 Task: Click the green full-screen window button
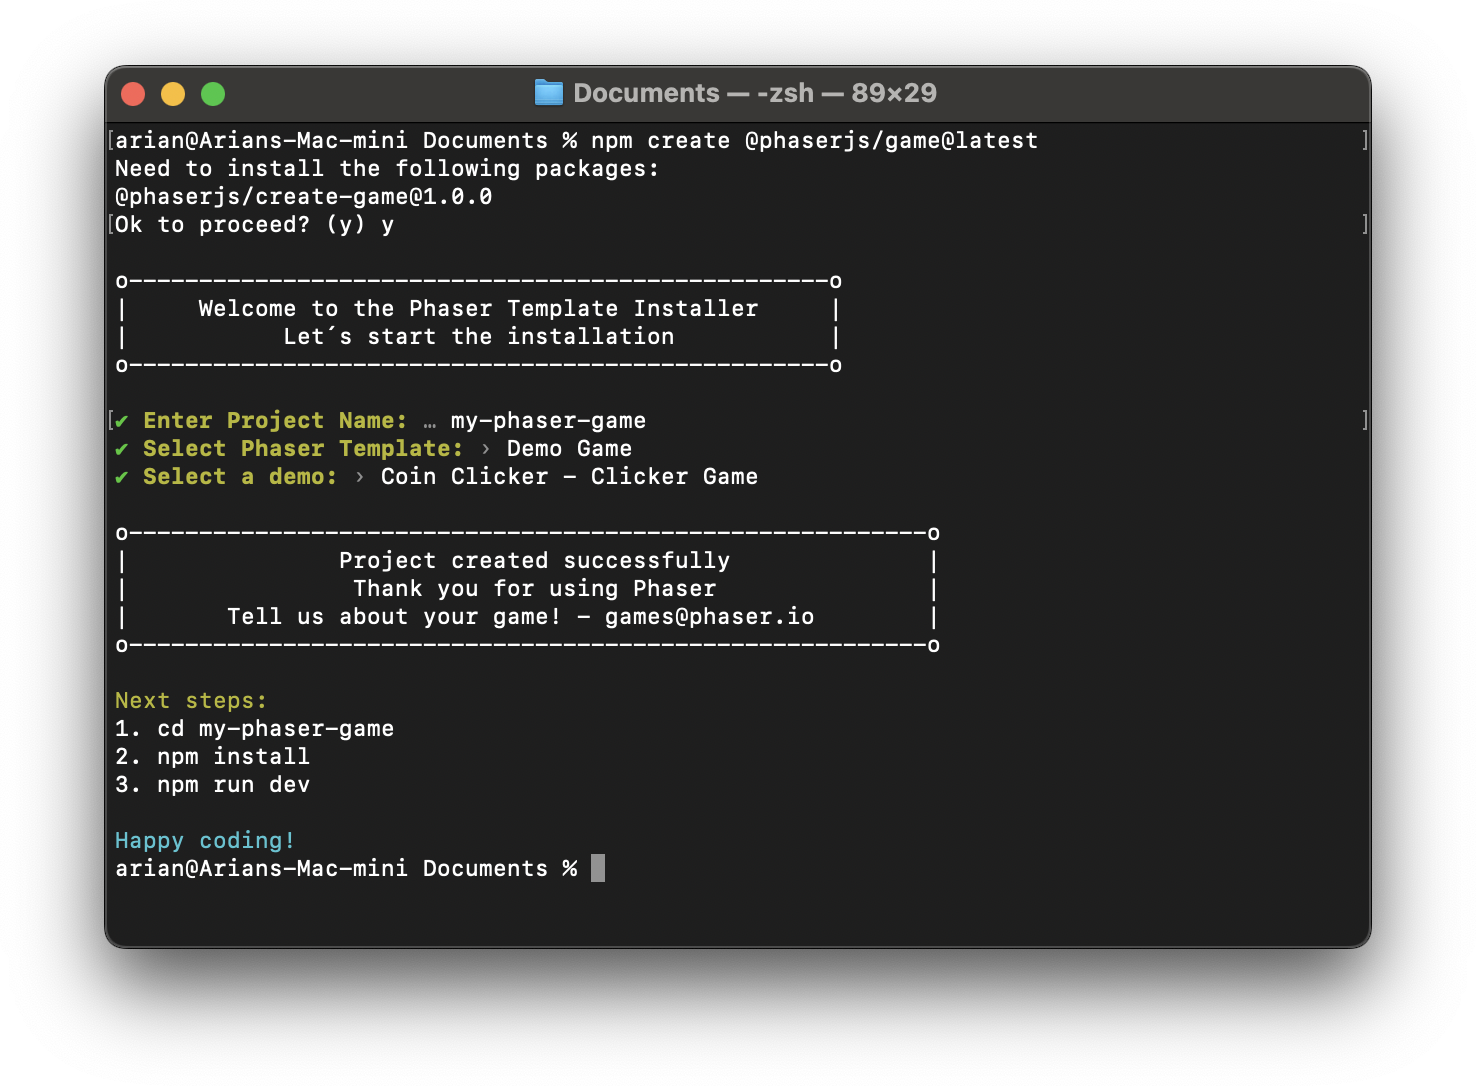(x=213, y=94)
